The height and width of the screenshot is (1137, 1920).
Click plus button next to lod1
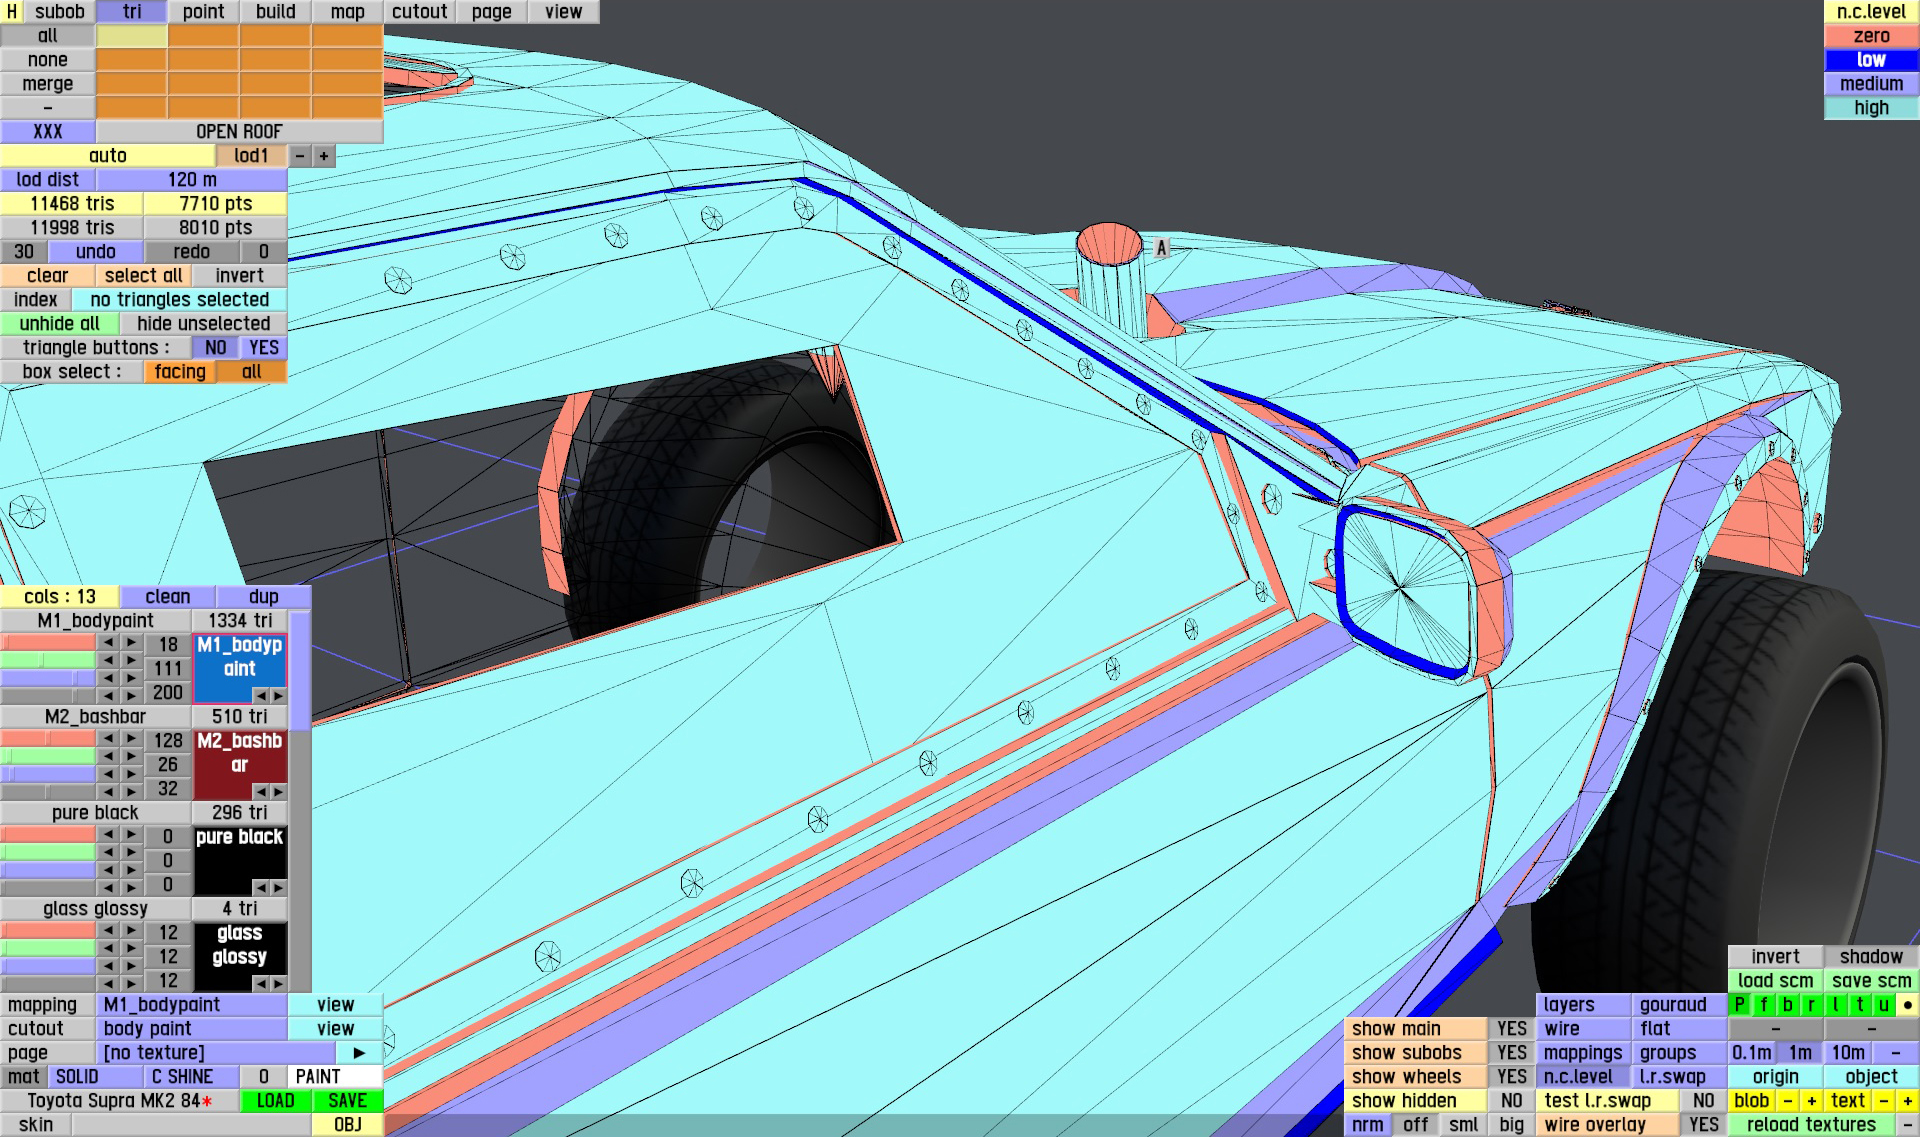[324, 156]
